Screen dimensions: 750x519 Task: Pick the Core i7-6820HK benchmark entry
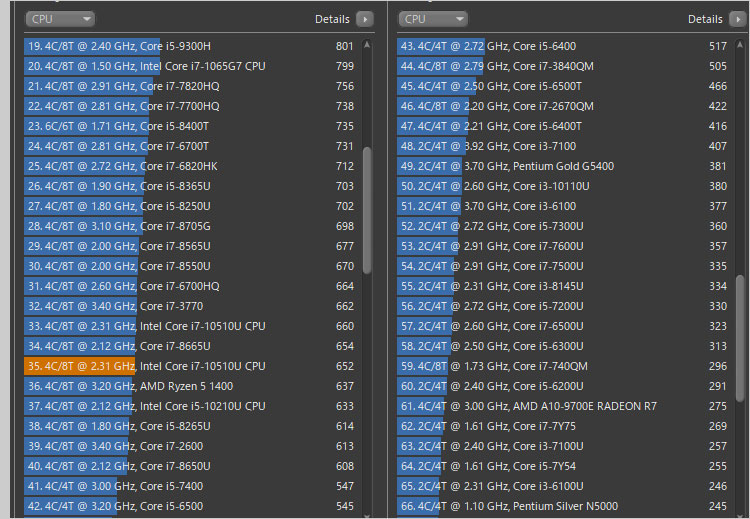click(190, 166)
